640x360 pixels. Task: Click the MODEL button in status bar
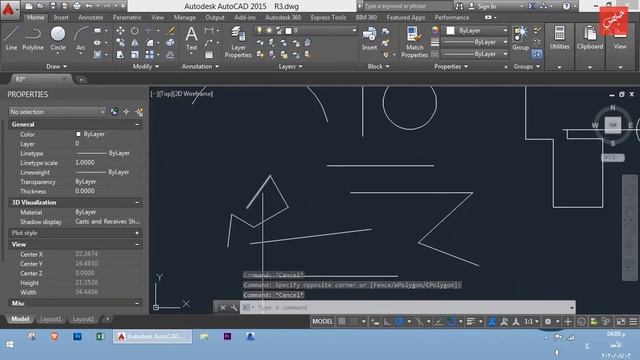pyautogui.click(x=322, y=322)
